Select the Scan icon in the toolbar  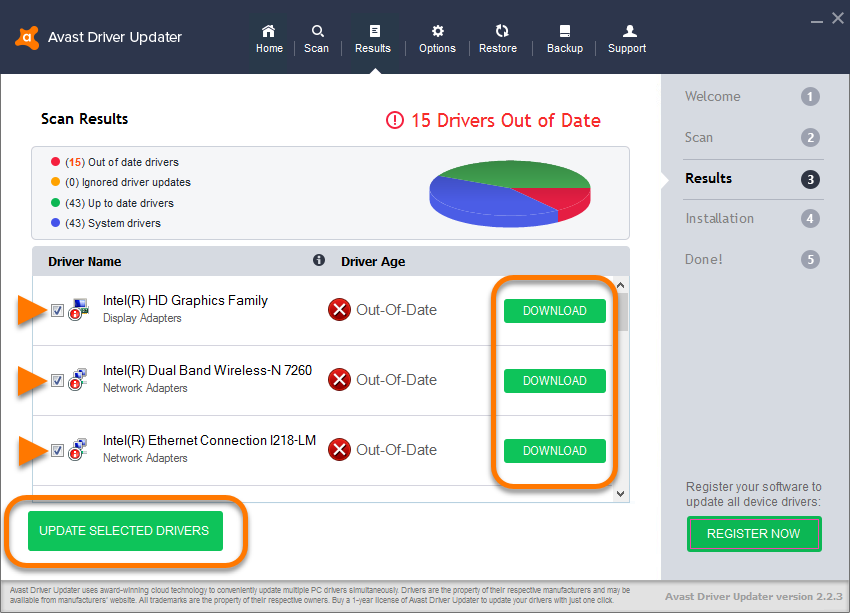316,38
